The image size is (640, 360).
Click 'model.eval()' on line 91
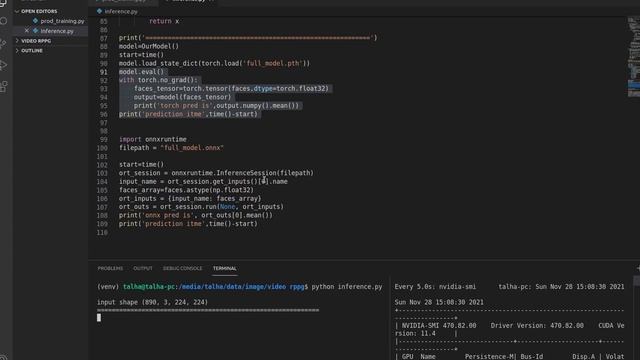[141, 72]
